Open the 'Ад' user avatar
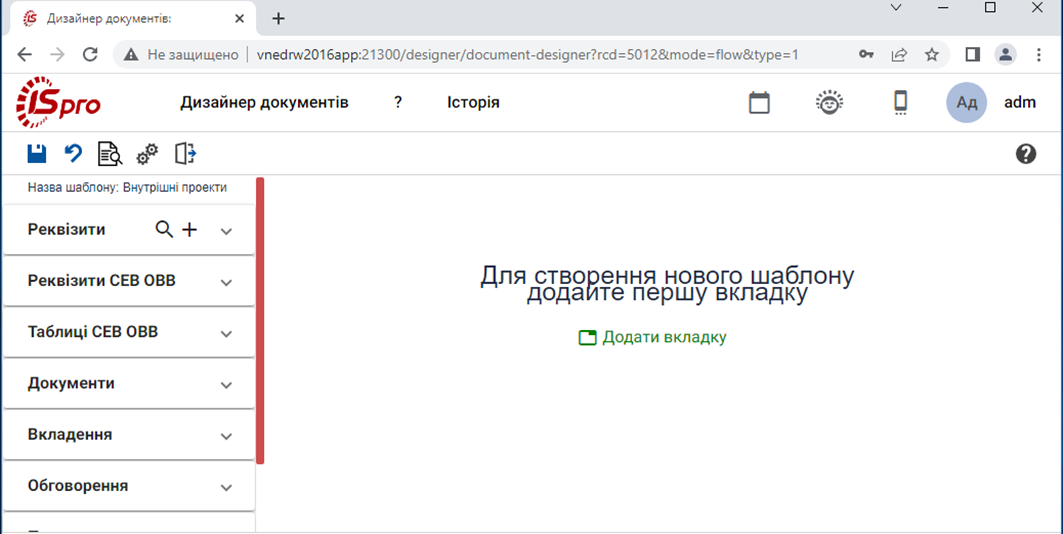 [x=966, y=102]
